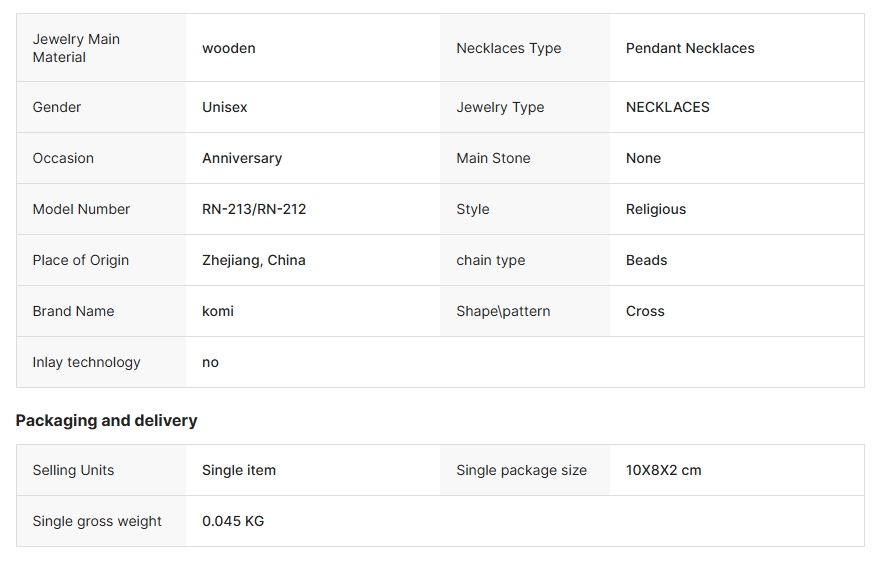Click the brand name "komi"
Viewport: 885px width, 565px height.
pyautogui.click(x=218, y=311)
